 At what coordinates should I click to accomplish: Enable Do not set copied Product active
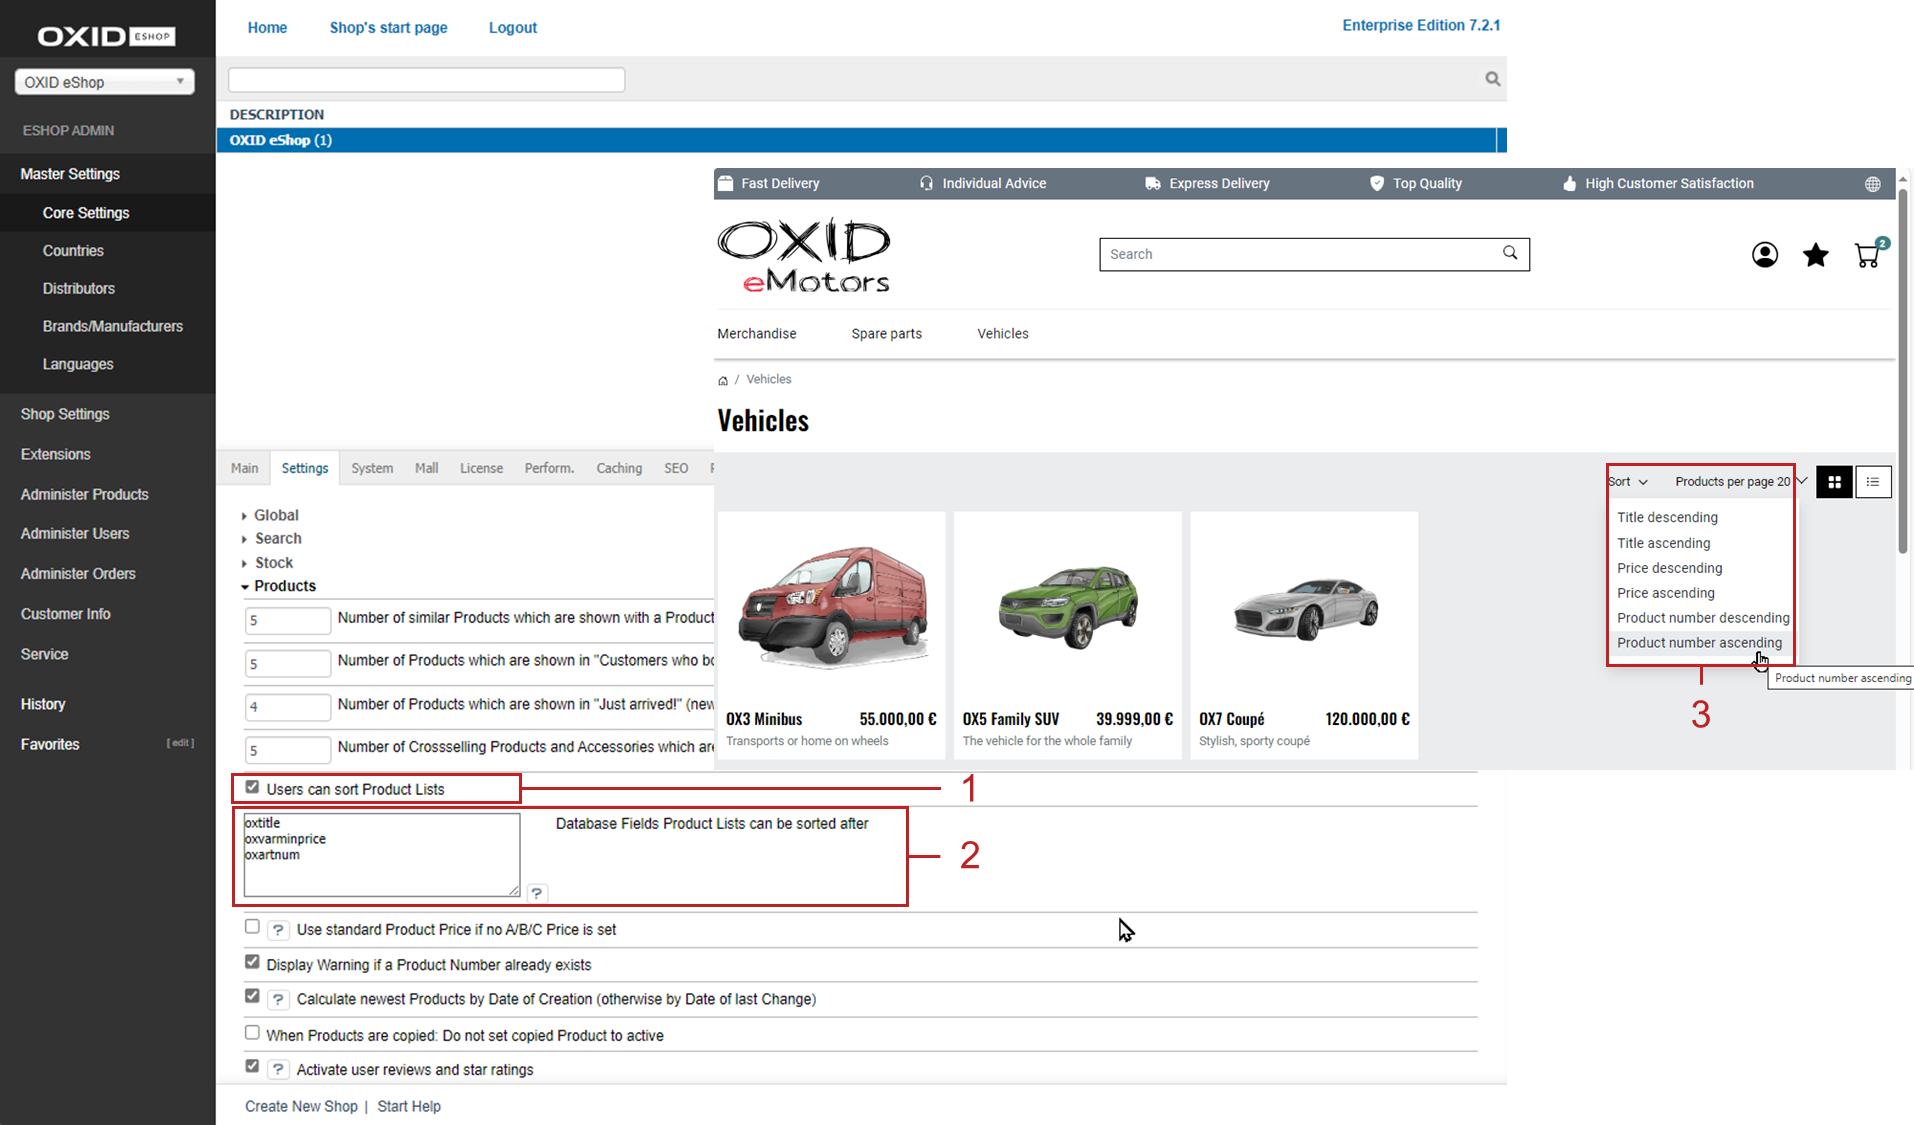point(252,1033)
